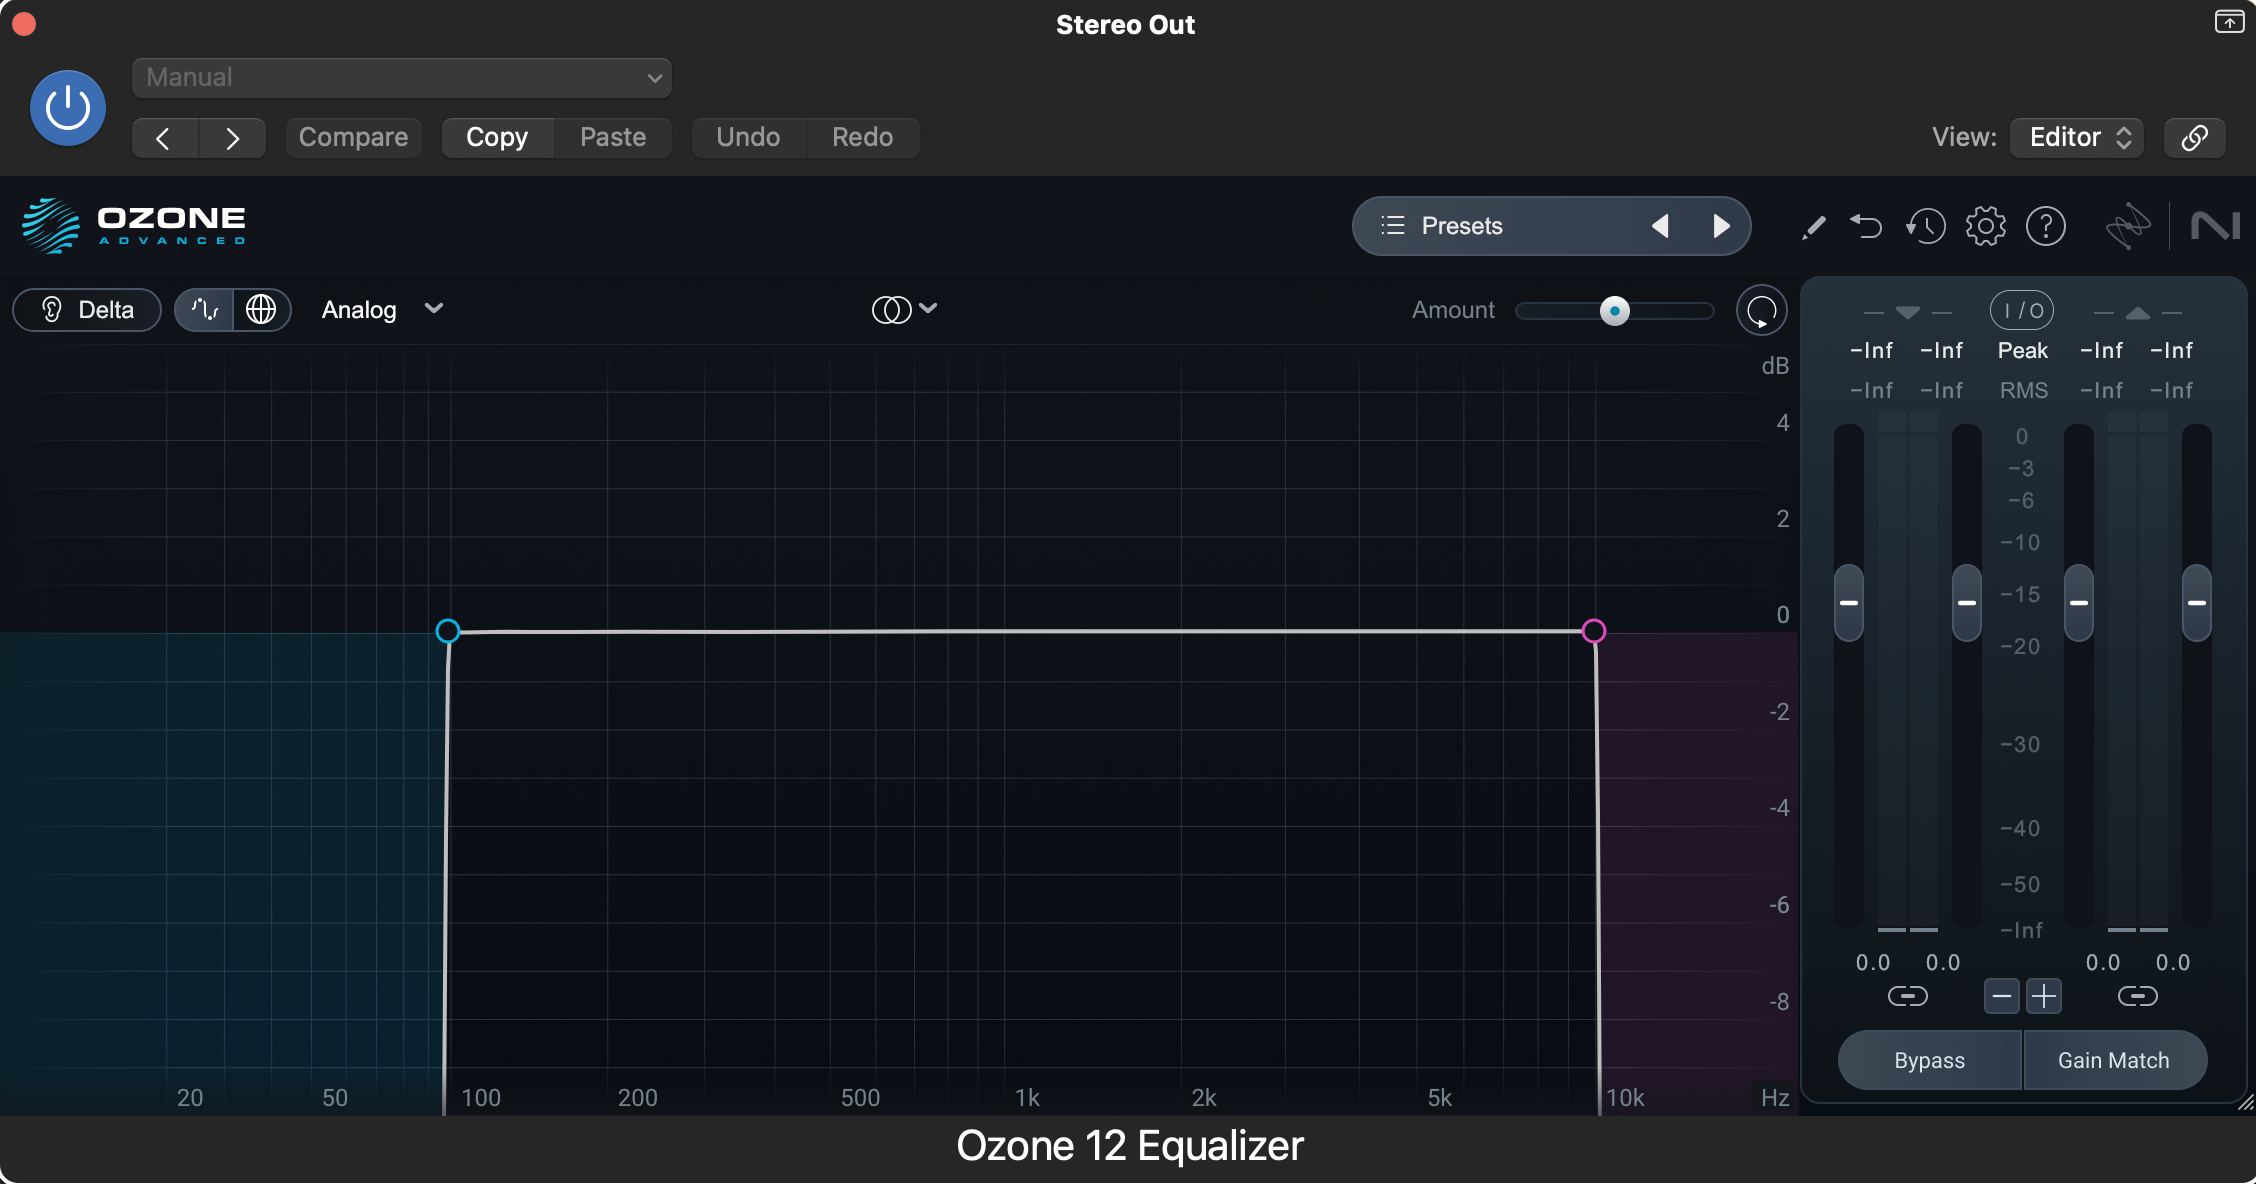Select the globe view icon

click(x=261, y=310)
